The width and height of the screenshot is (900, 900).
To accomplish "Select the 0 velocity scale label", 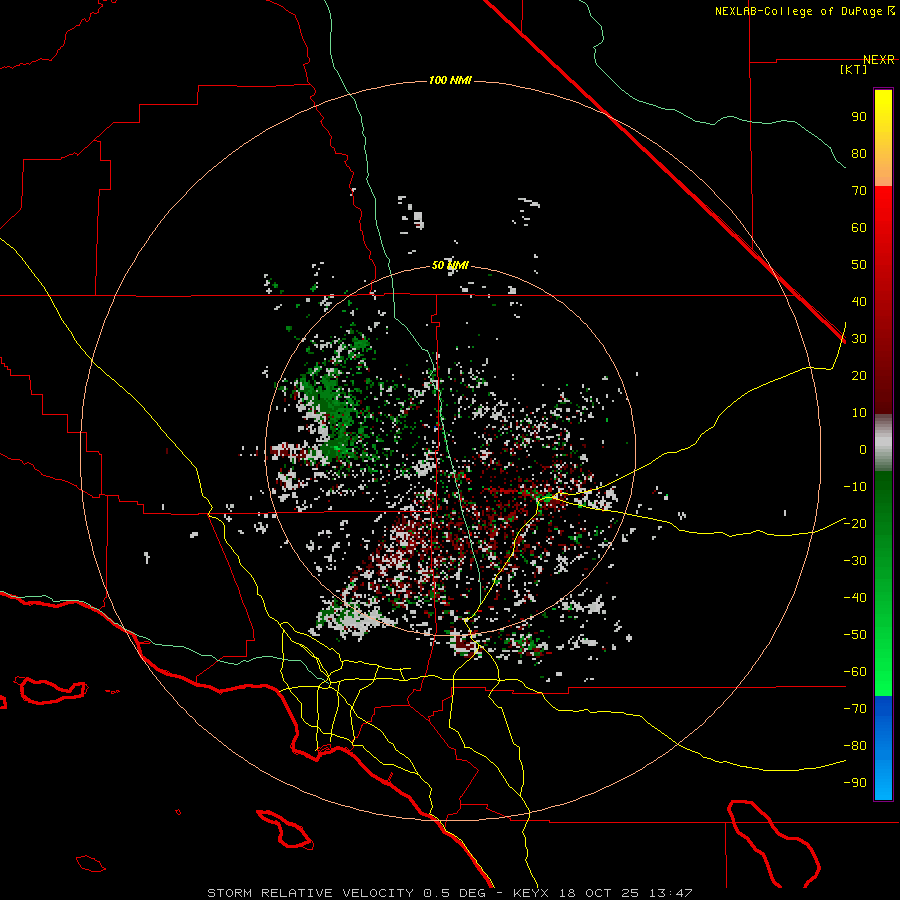I will point(861,450).
